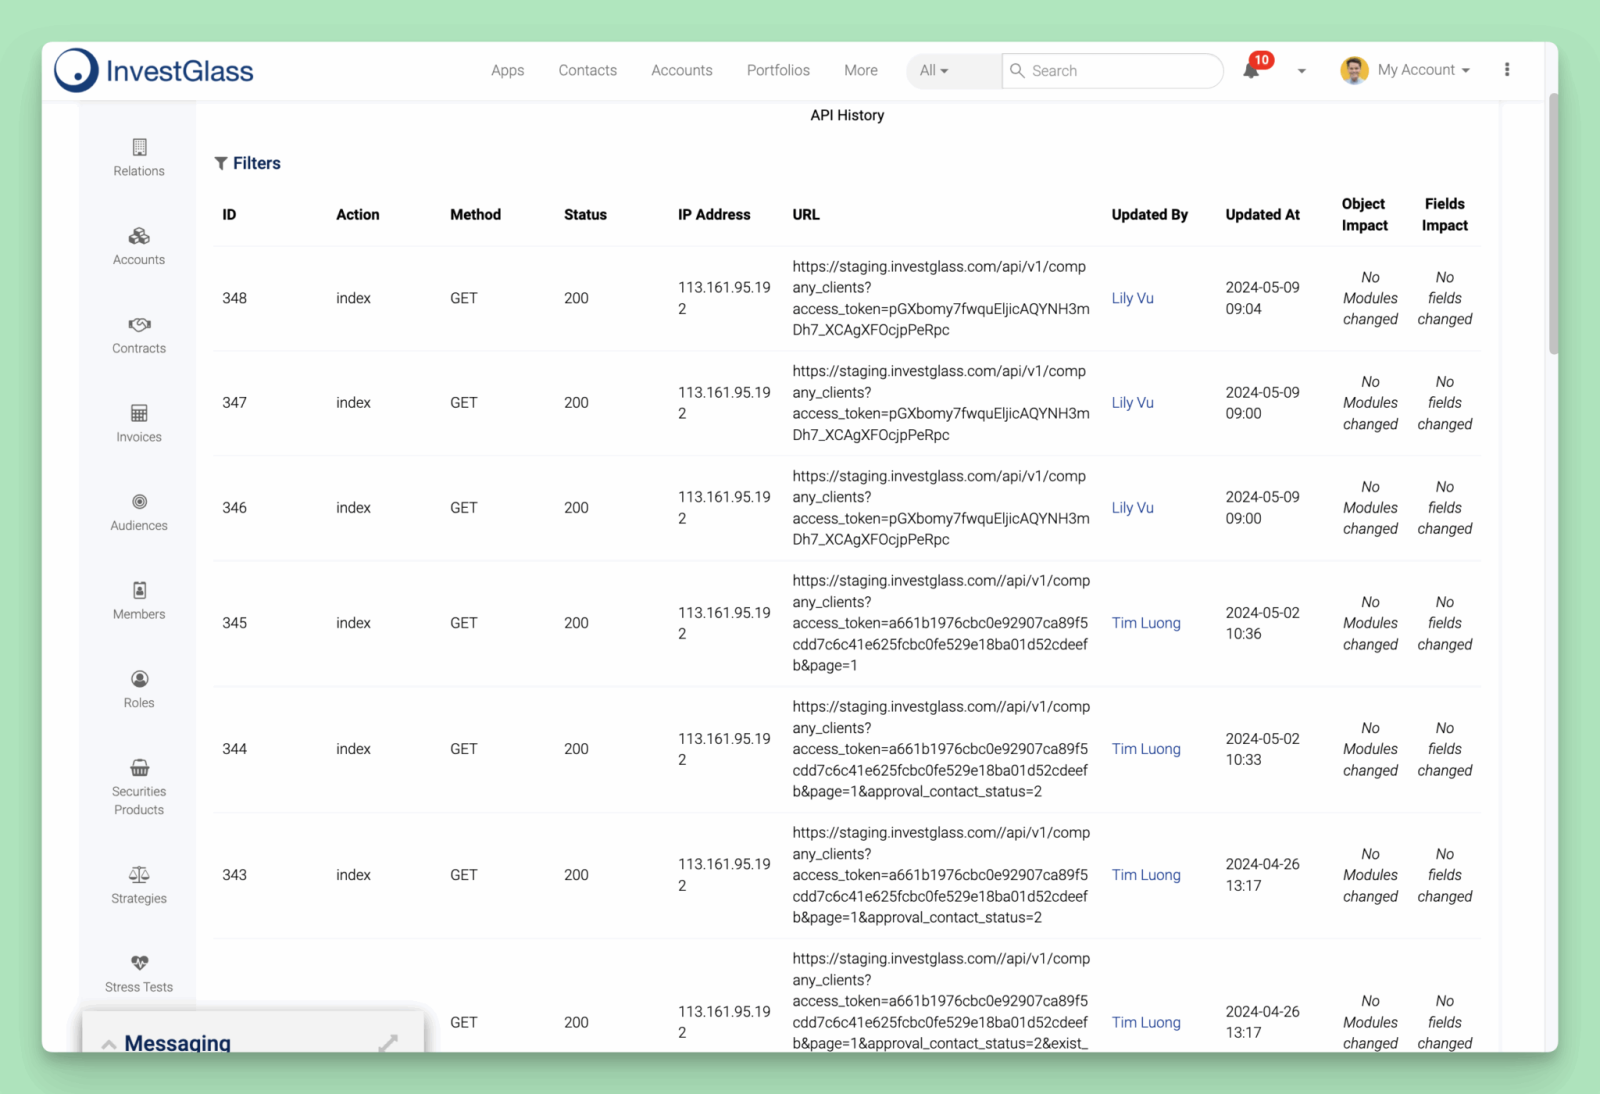Open the Portfolios menu
This screenshot has height=1094, width=1600.
(x=778, y=70)
